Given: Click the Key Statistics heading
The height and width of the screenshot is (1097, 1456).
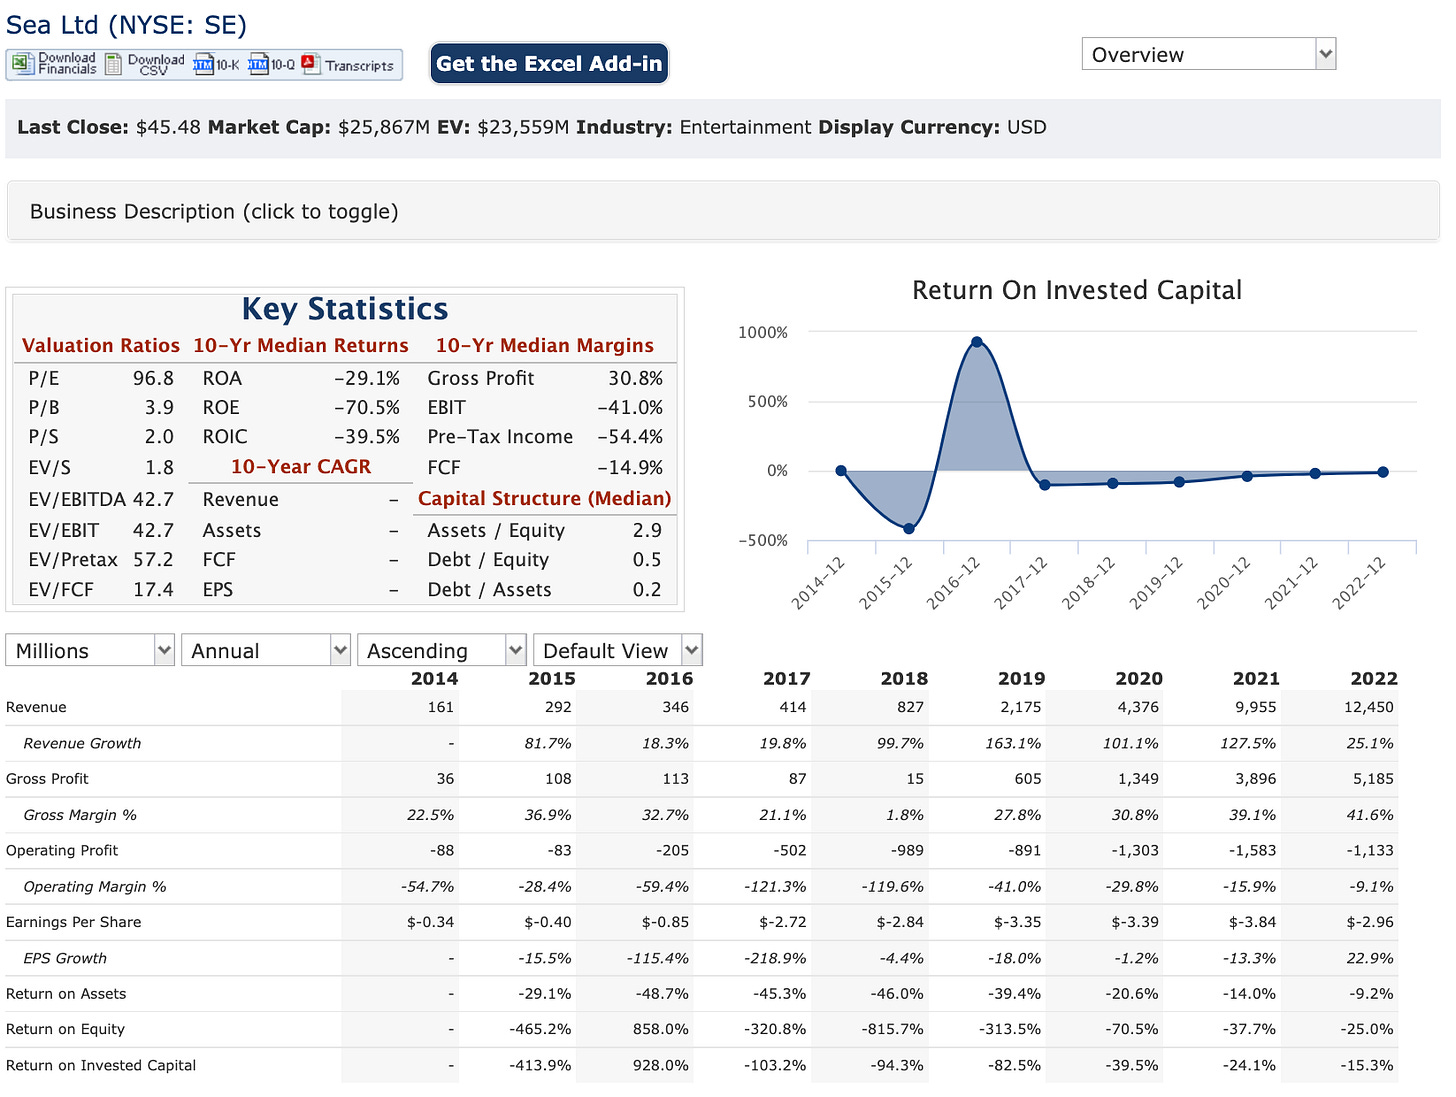Looking at the screenshot, I should (345, 309).
